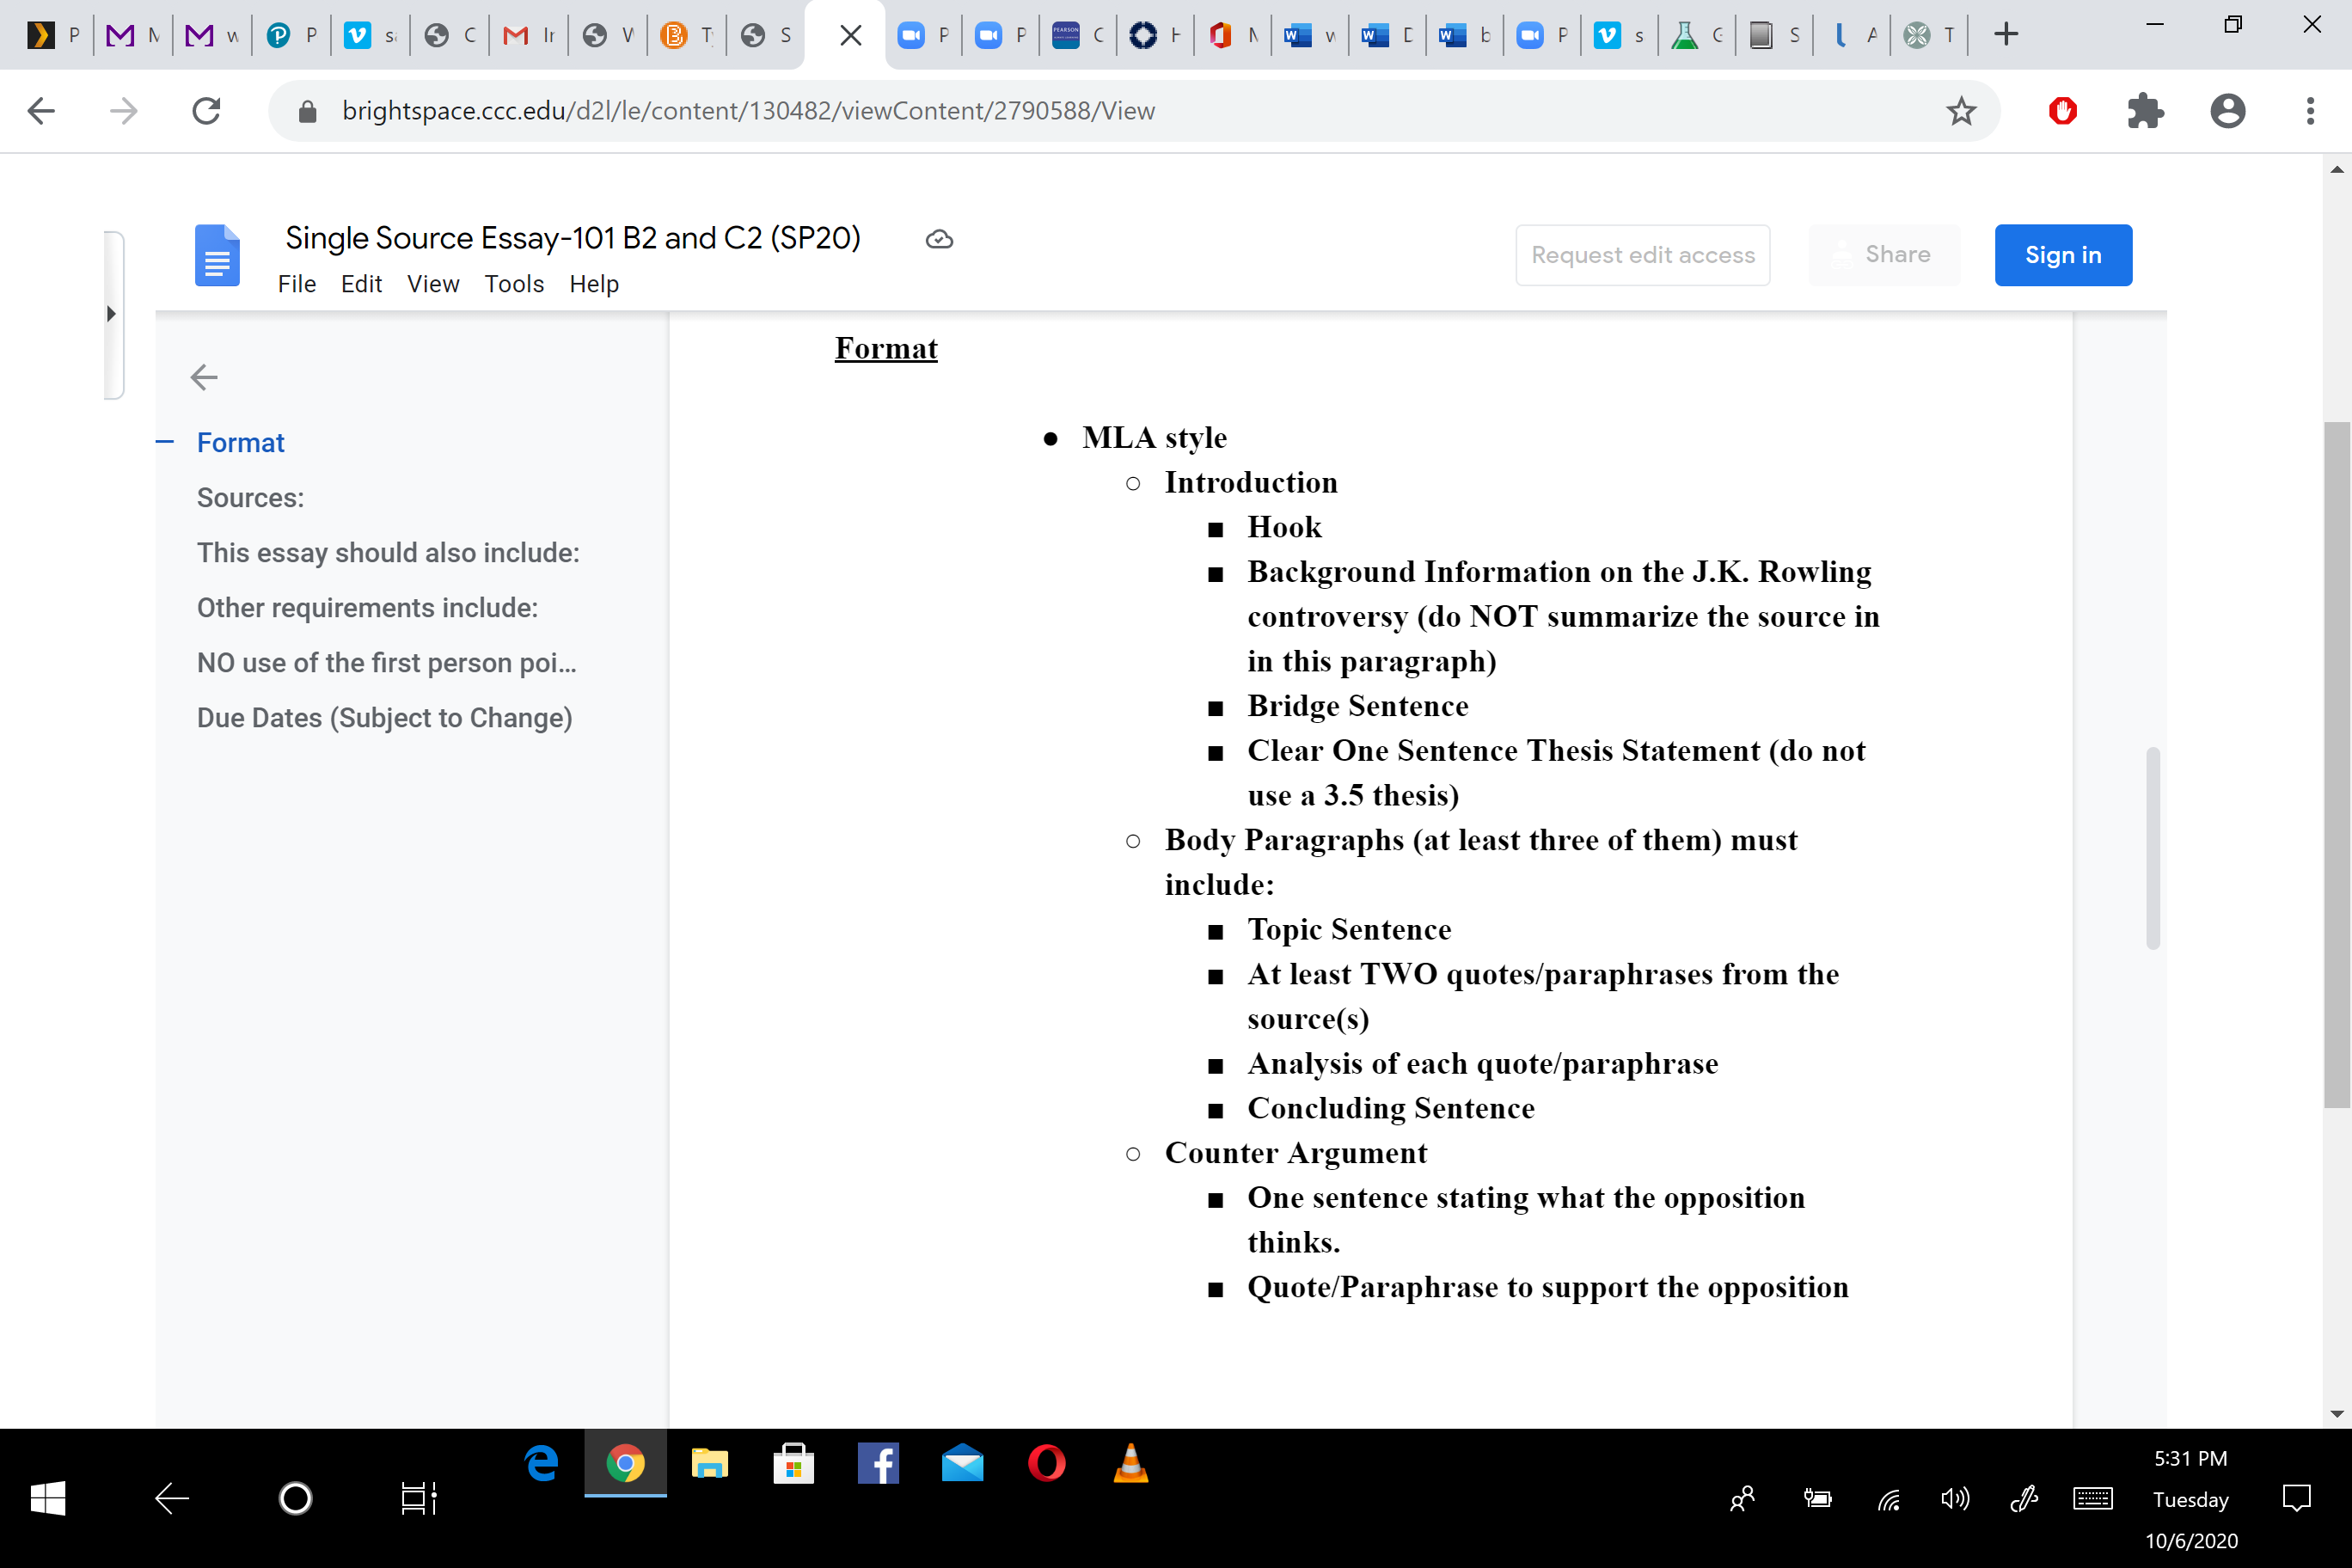Switch to the Office tab

coord(1233,36)
